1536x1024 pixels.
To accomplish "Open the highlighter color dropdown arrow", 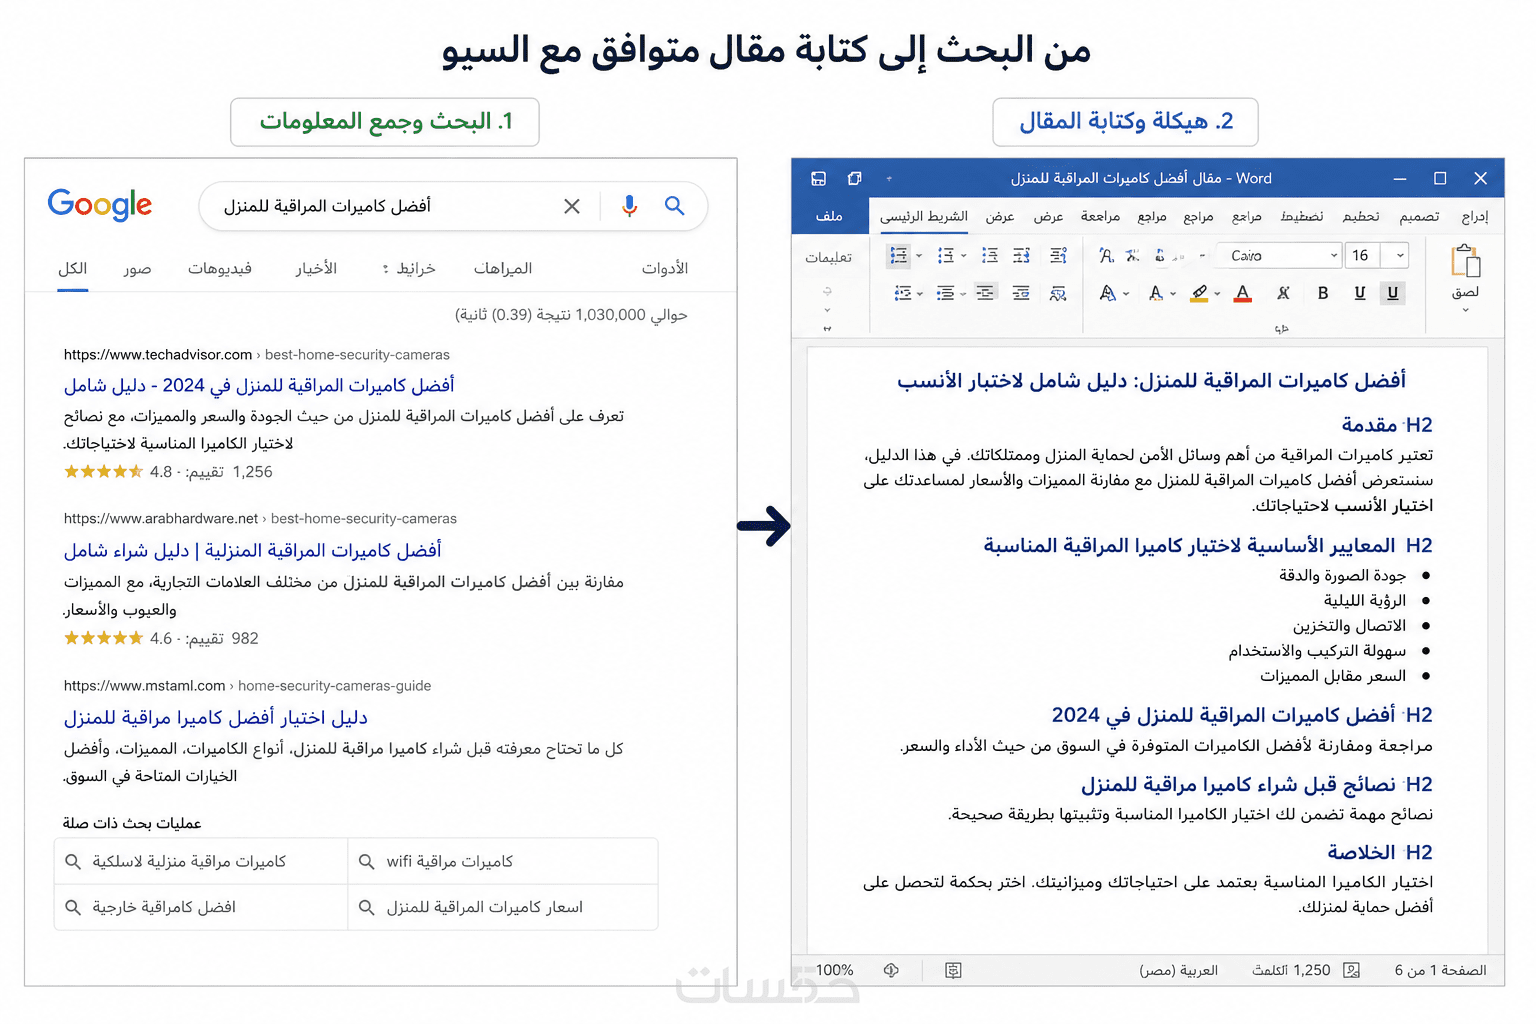I will coord(1217,294).
